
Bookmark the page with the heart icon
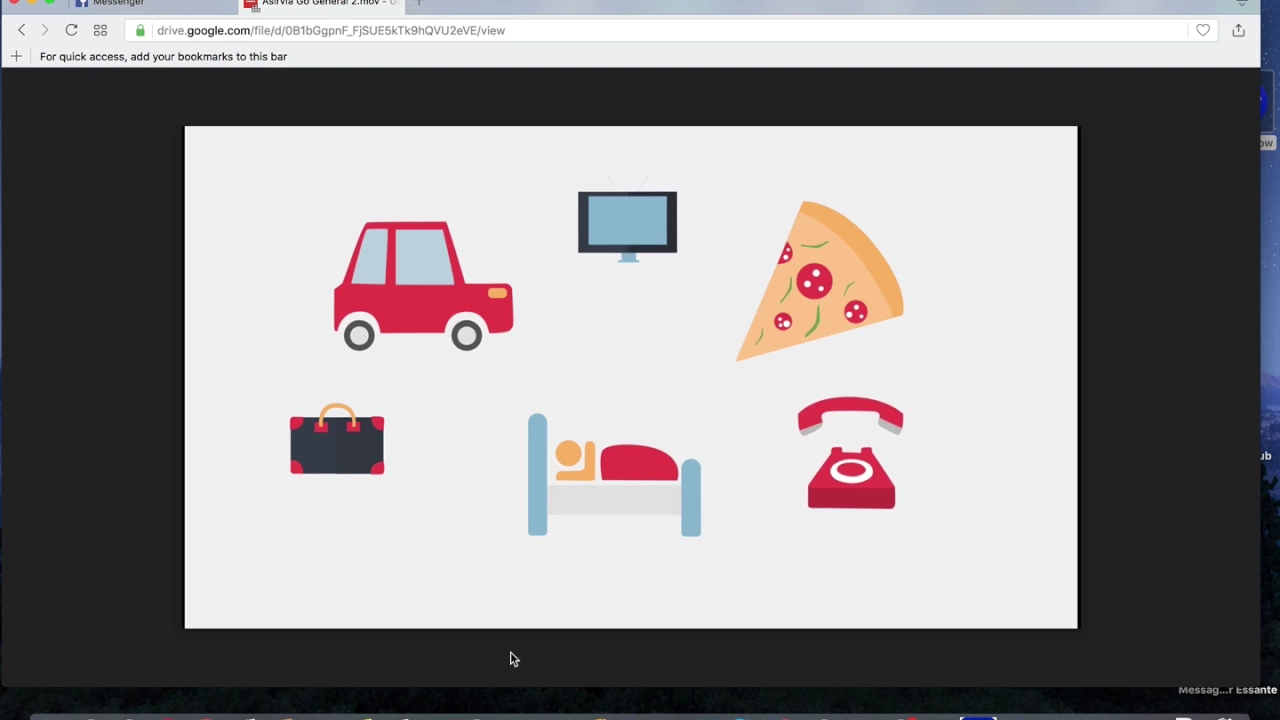[1203, 30]
